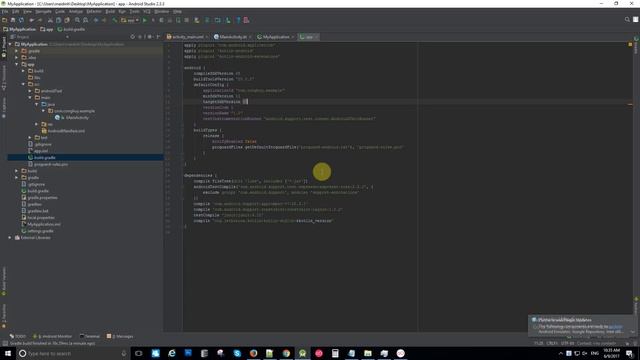Click the SDK Manager toolbar icon
Screen dimensions: 640x360
pos(228,20)
